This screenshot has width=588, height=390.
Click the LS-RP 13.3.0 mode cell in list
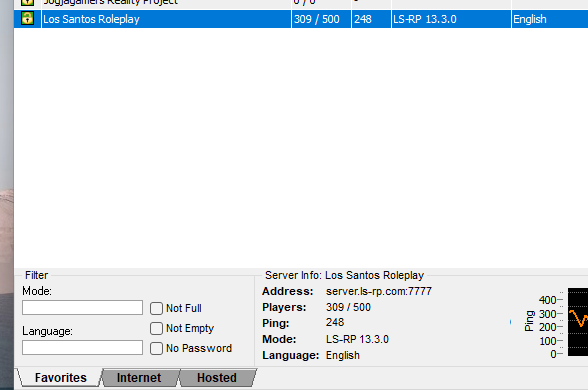pyautogui.click(x=451, y=19)
